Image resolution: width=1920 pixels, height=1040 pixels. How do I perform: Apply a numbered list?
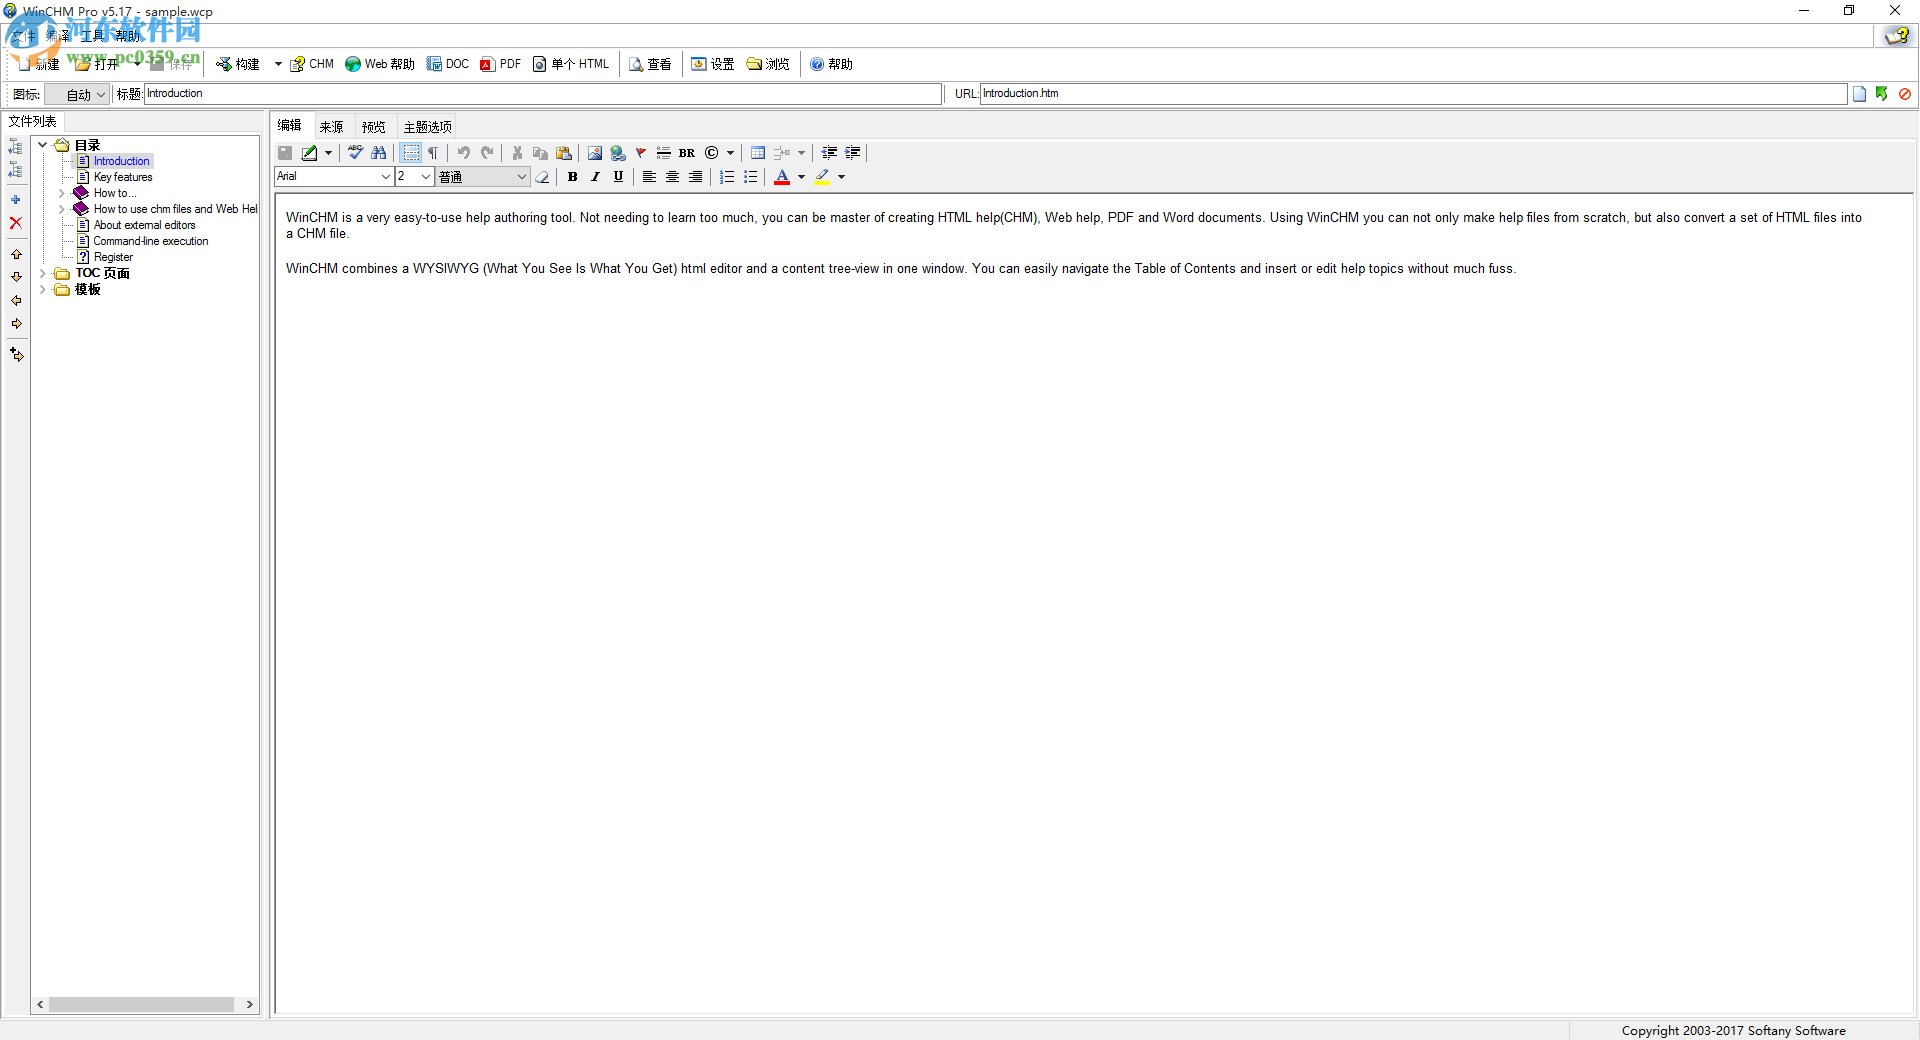tap(727, 177)
